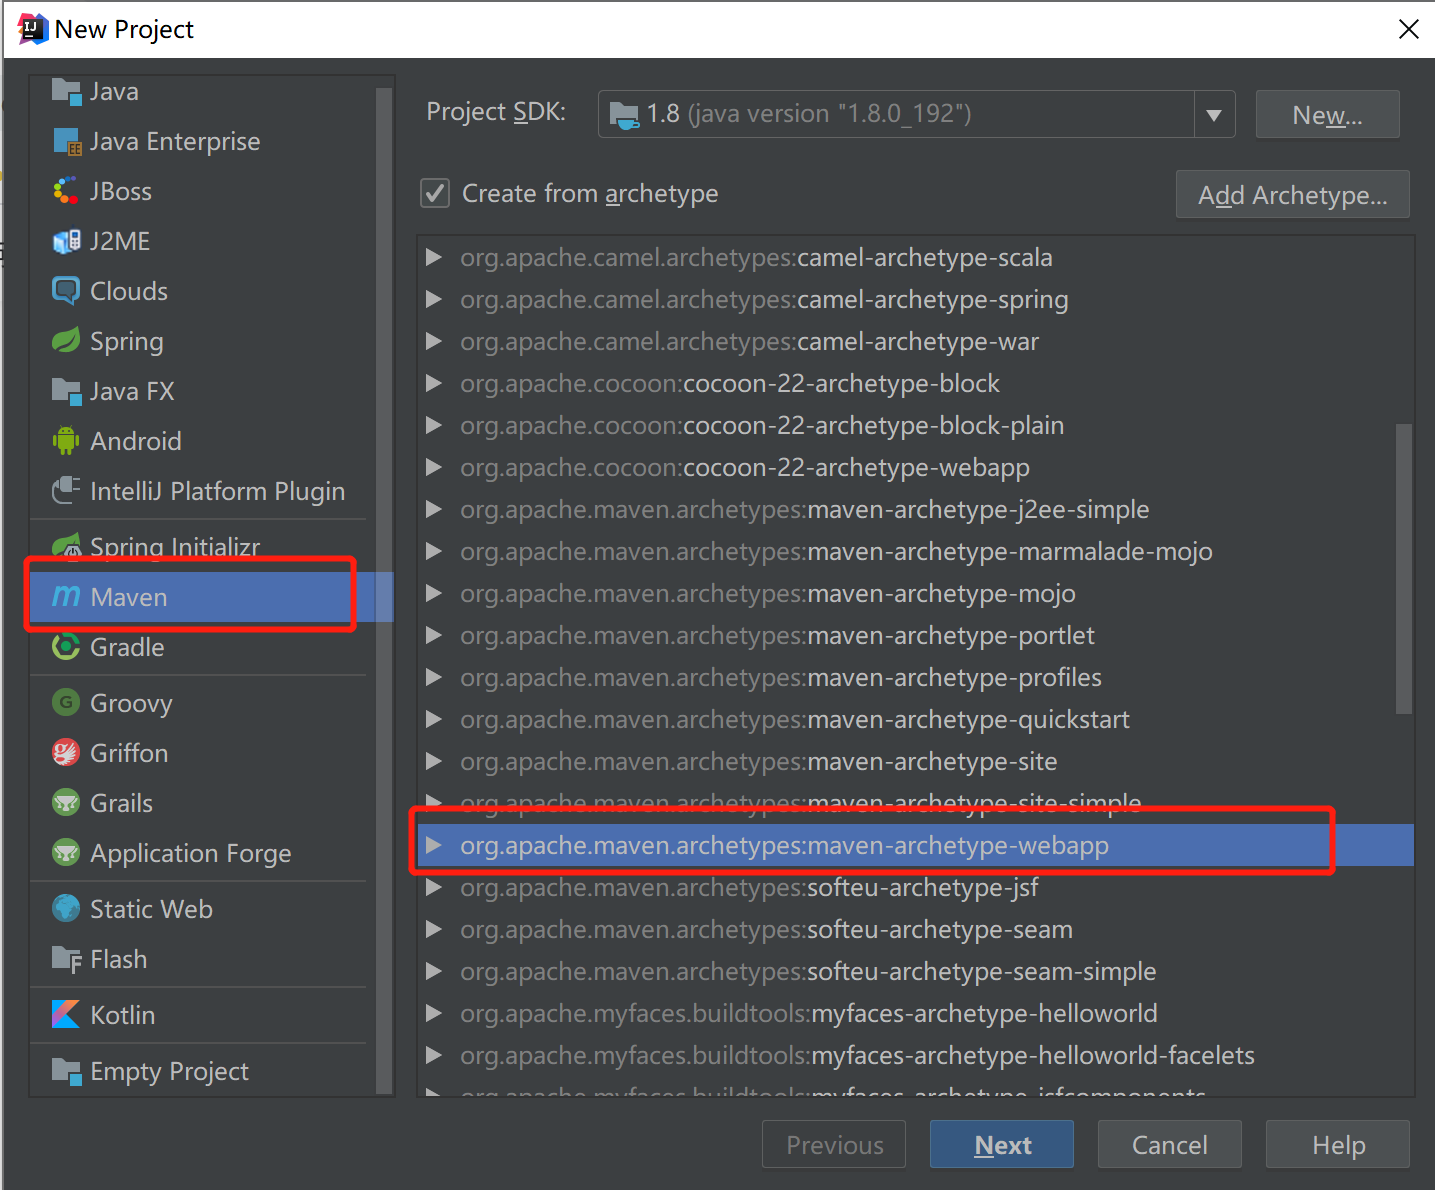Click the archetype list vertical scrollbar
The width and height of the screenshot is (1435, 1190).
(x=1404, y=569)
